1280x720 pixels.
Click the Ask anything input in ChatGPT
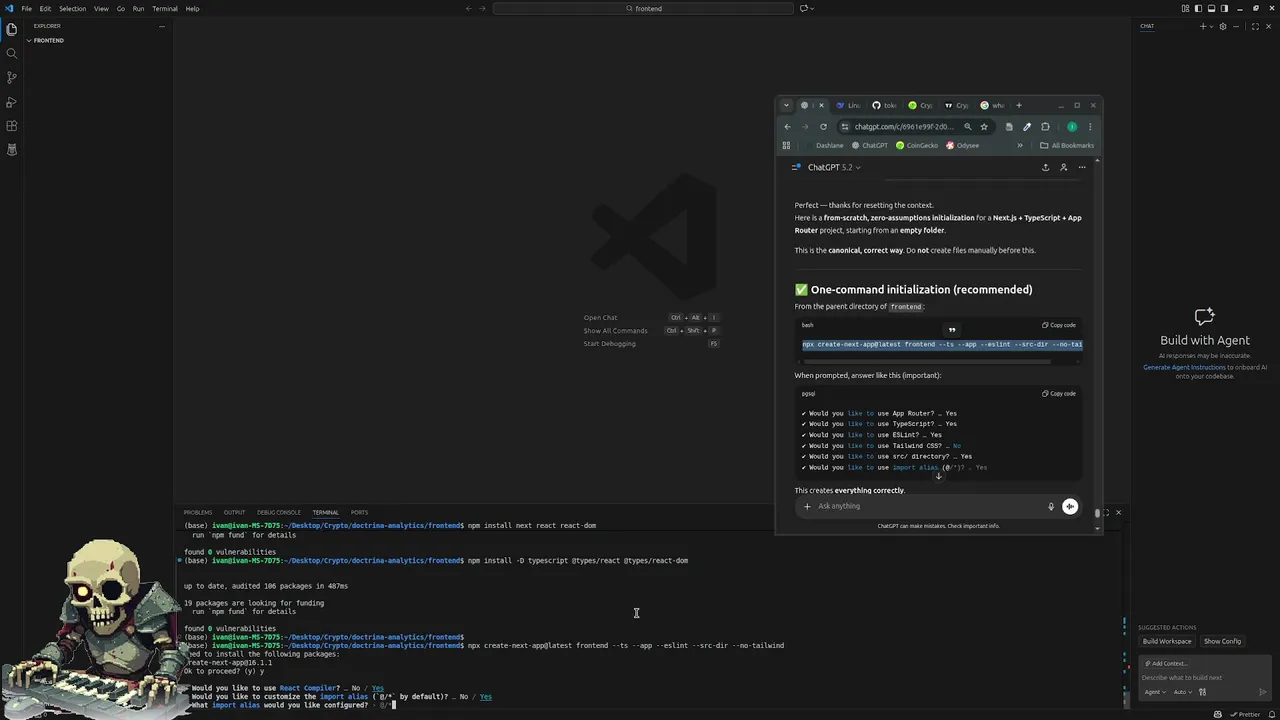930,506
